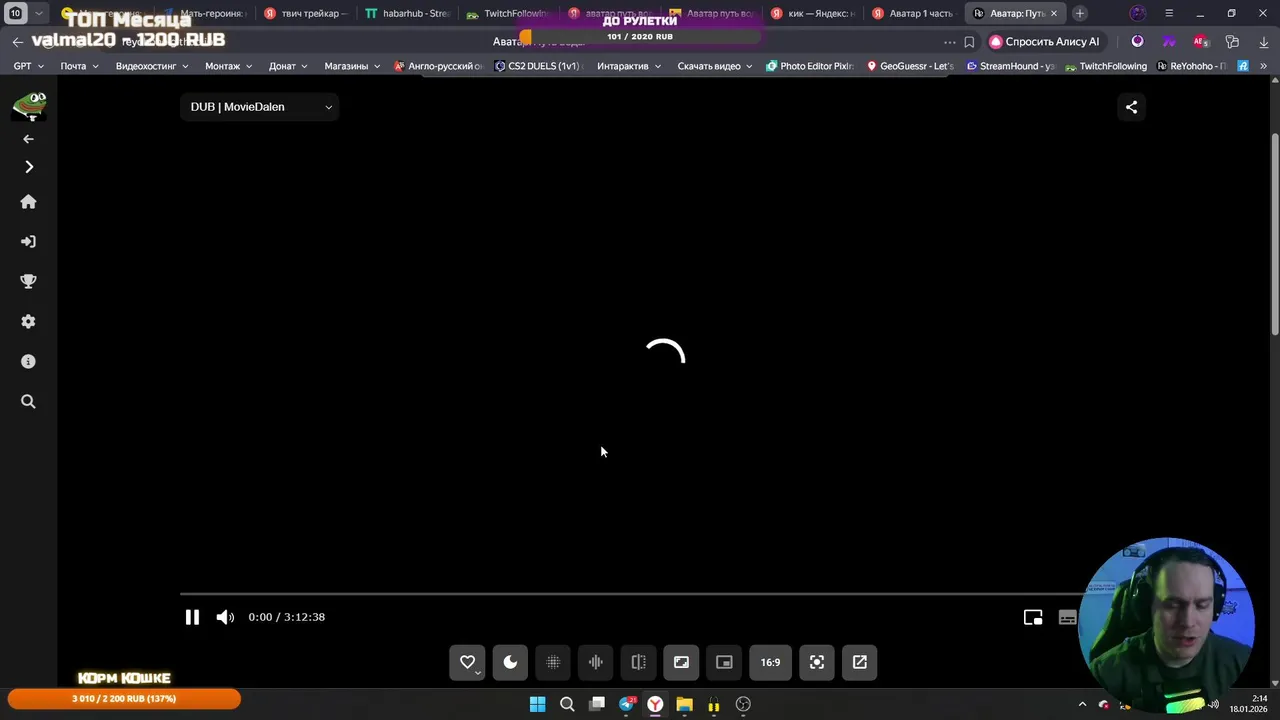The height and width of the screenshot is (720, 1280).
Task: Switch to the кик — Яндекс tab
Action: (812, 14)
